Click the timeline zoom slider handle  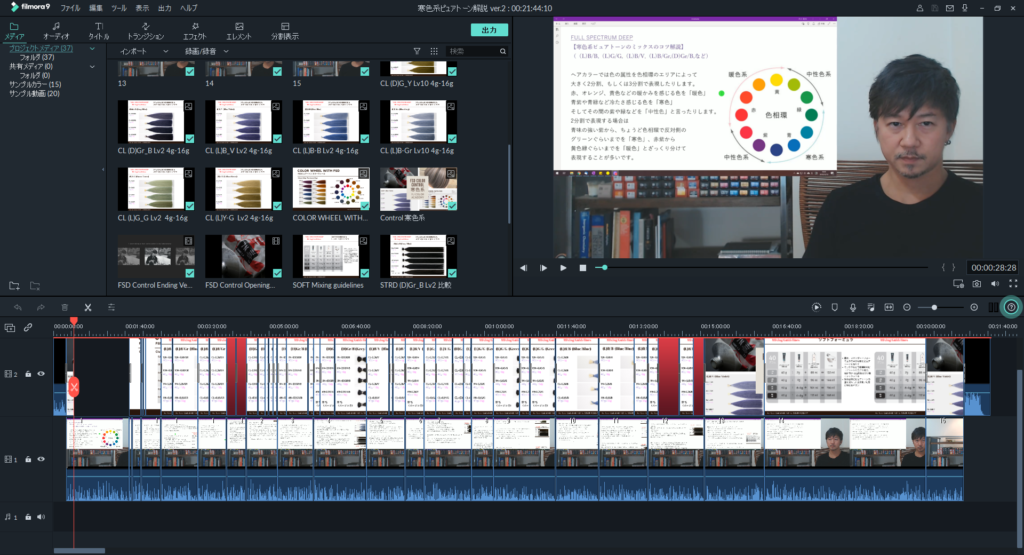tap(934, 307)
